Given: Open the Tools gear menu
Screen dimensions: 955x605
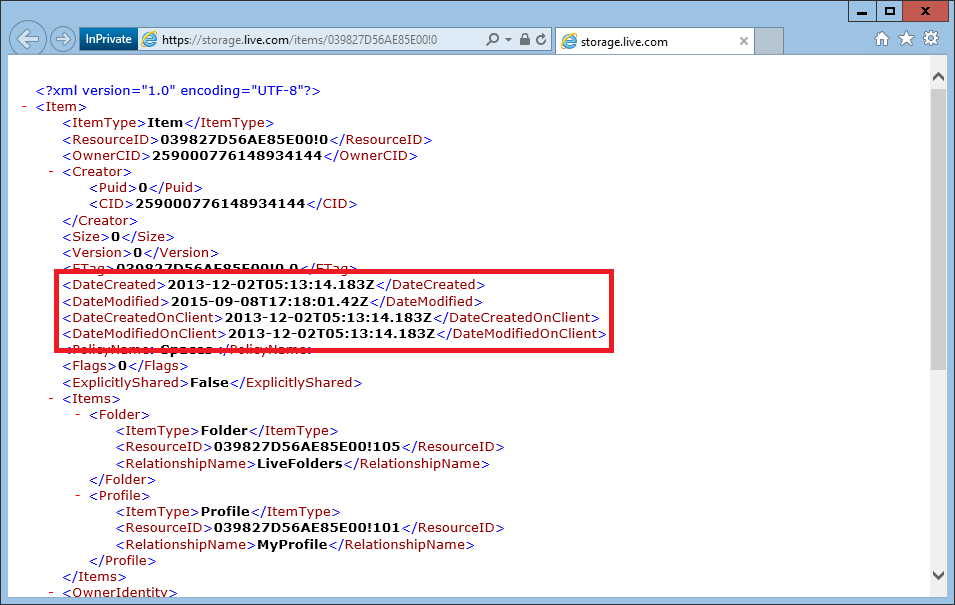Looking at the screenshot, I should (931, 38).
